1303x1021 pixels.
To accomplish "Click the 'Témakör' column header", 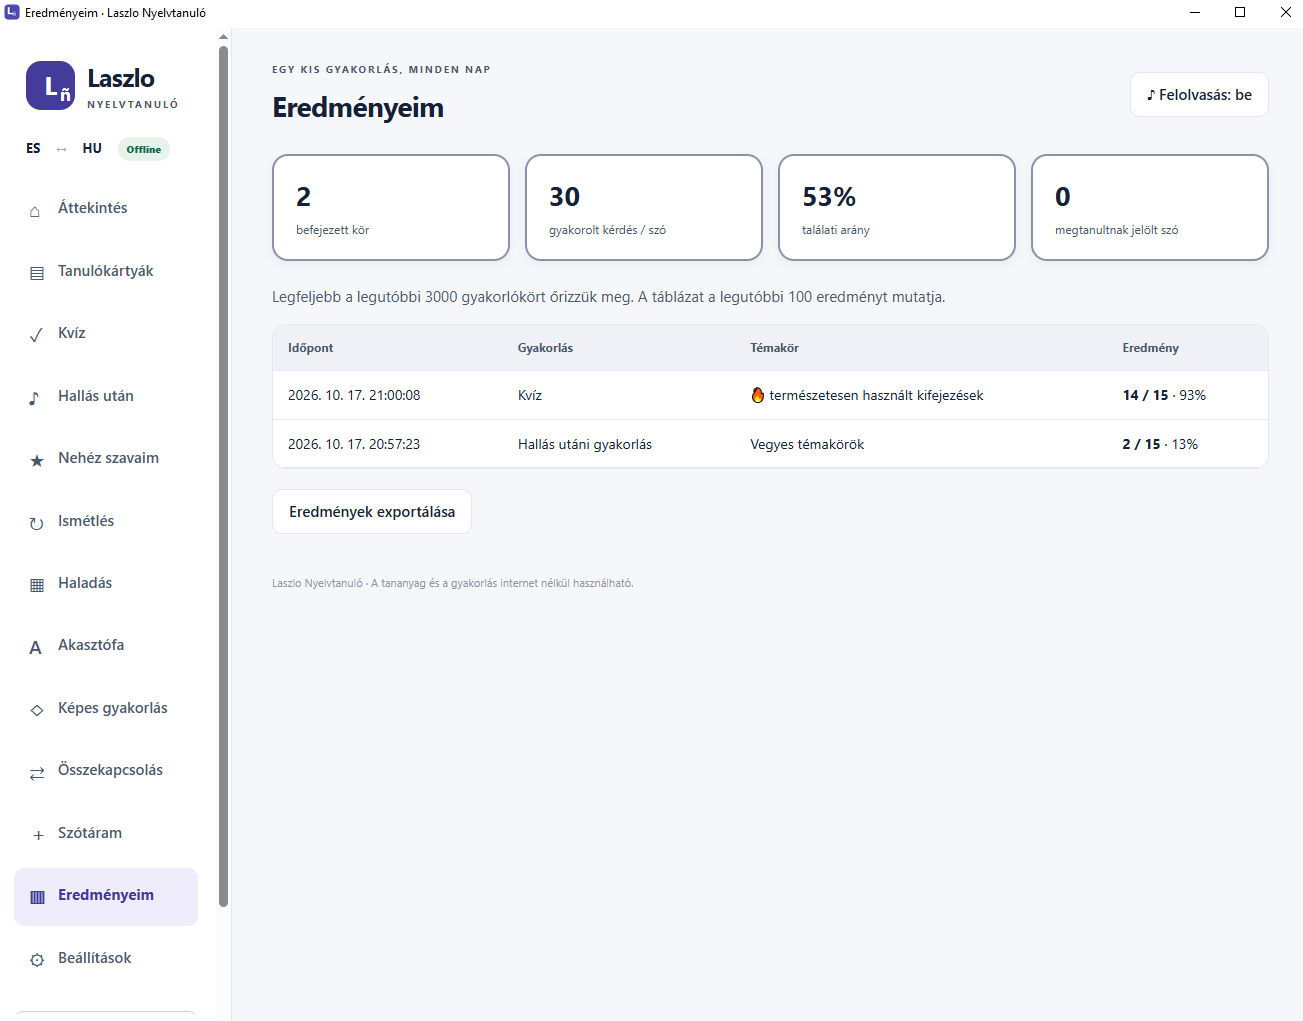I will point(775,348).
